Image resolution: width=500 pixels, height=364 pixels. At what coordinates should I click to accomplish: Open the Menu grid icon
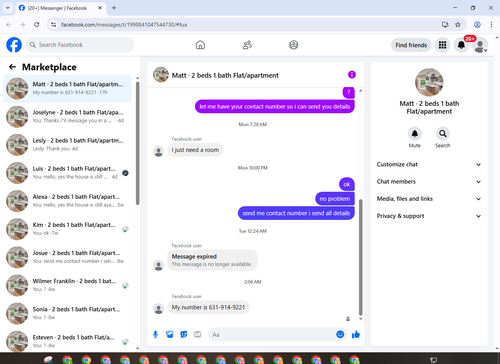click(x=442, y=45)
